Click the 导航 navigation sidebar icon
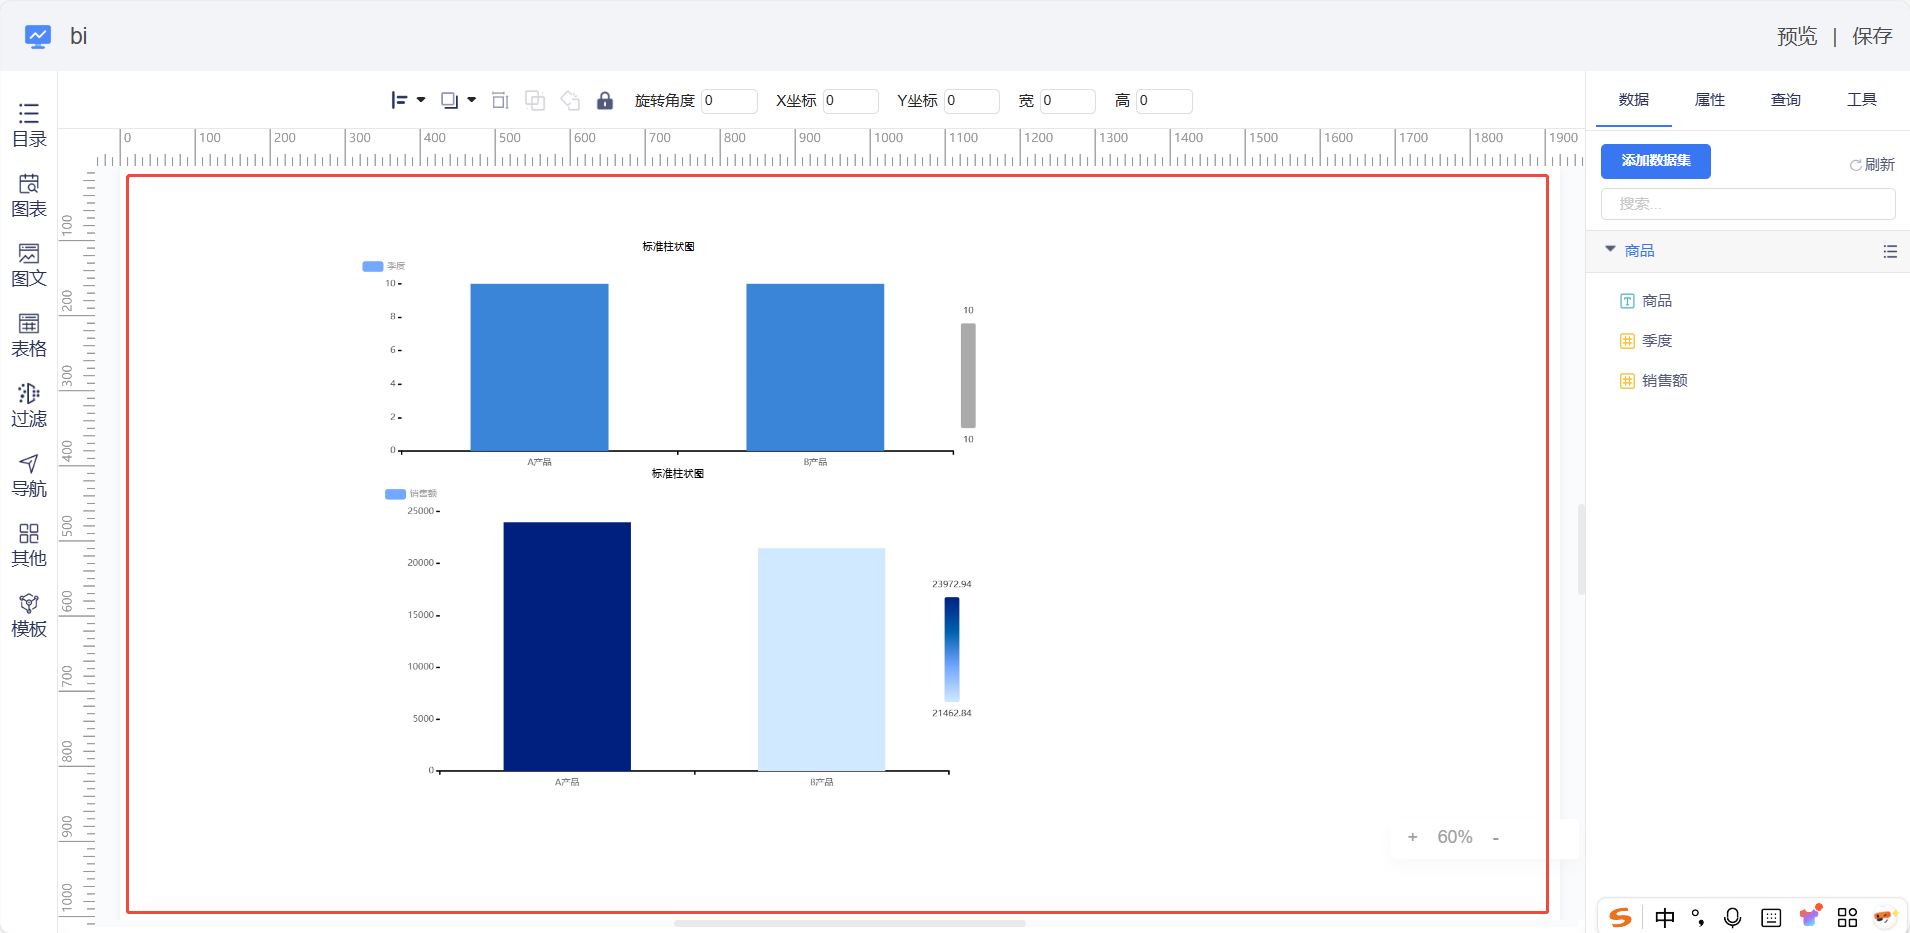Viewport: 1910px width, 933px height. point(29,475)
